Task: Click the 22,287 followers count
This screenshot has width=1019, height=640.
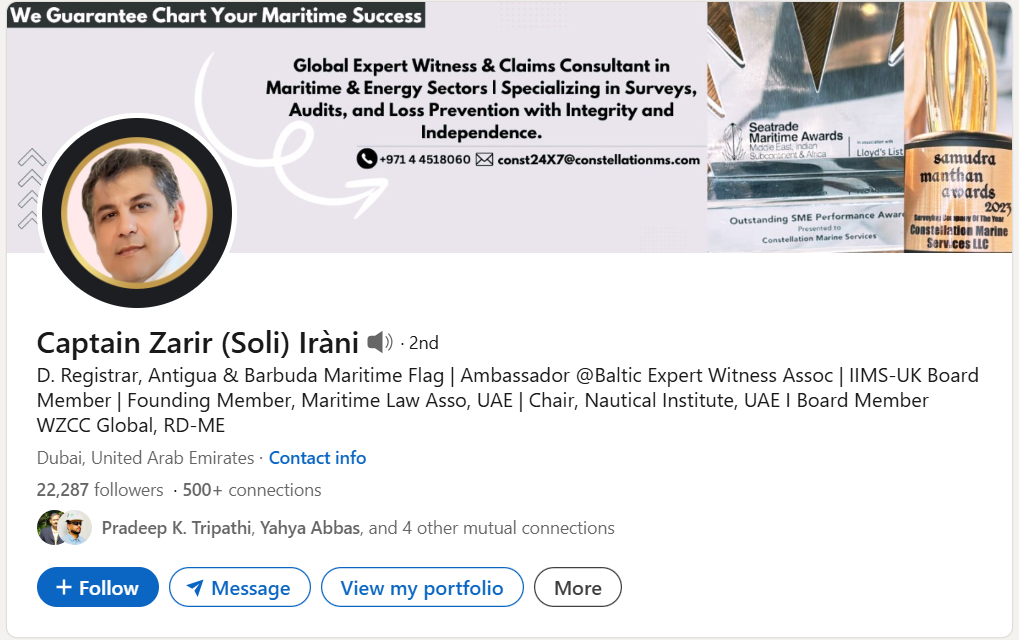Action: click(99, 490)
